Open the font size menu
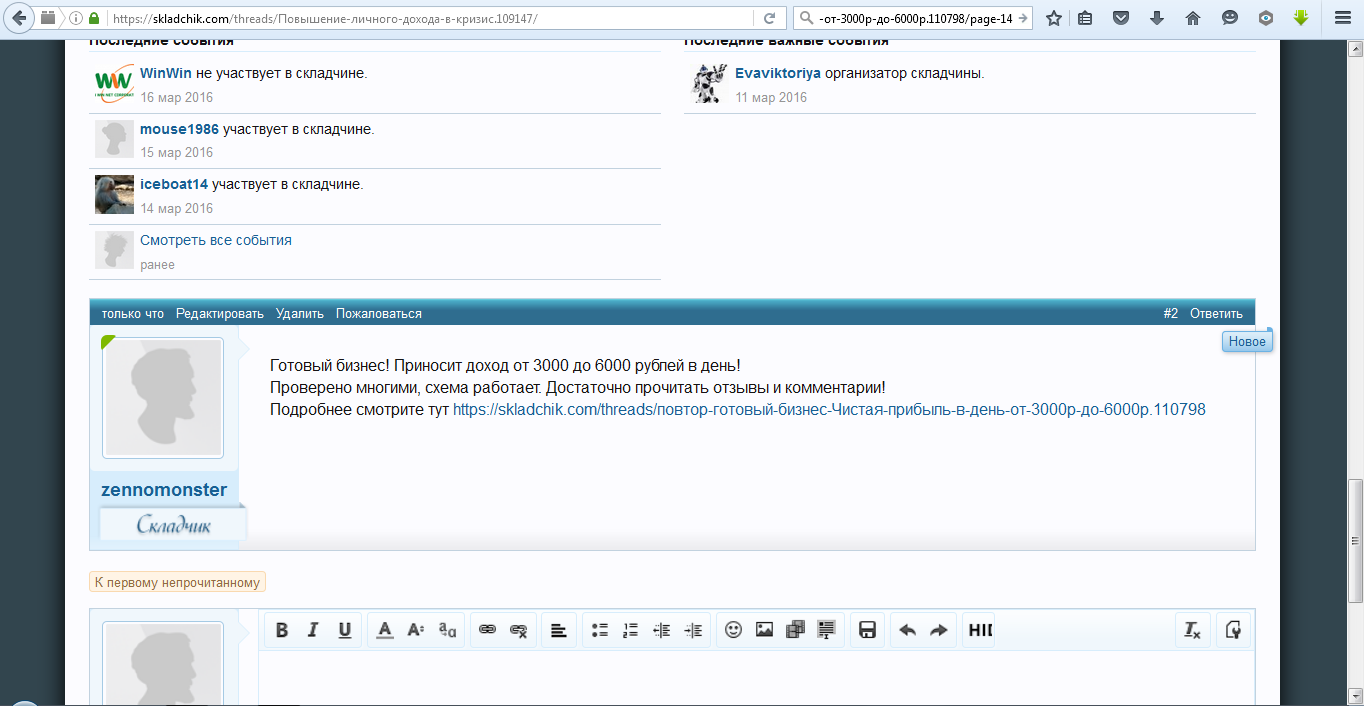 pyautogui.click(x=416, y=630)
